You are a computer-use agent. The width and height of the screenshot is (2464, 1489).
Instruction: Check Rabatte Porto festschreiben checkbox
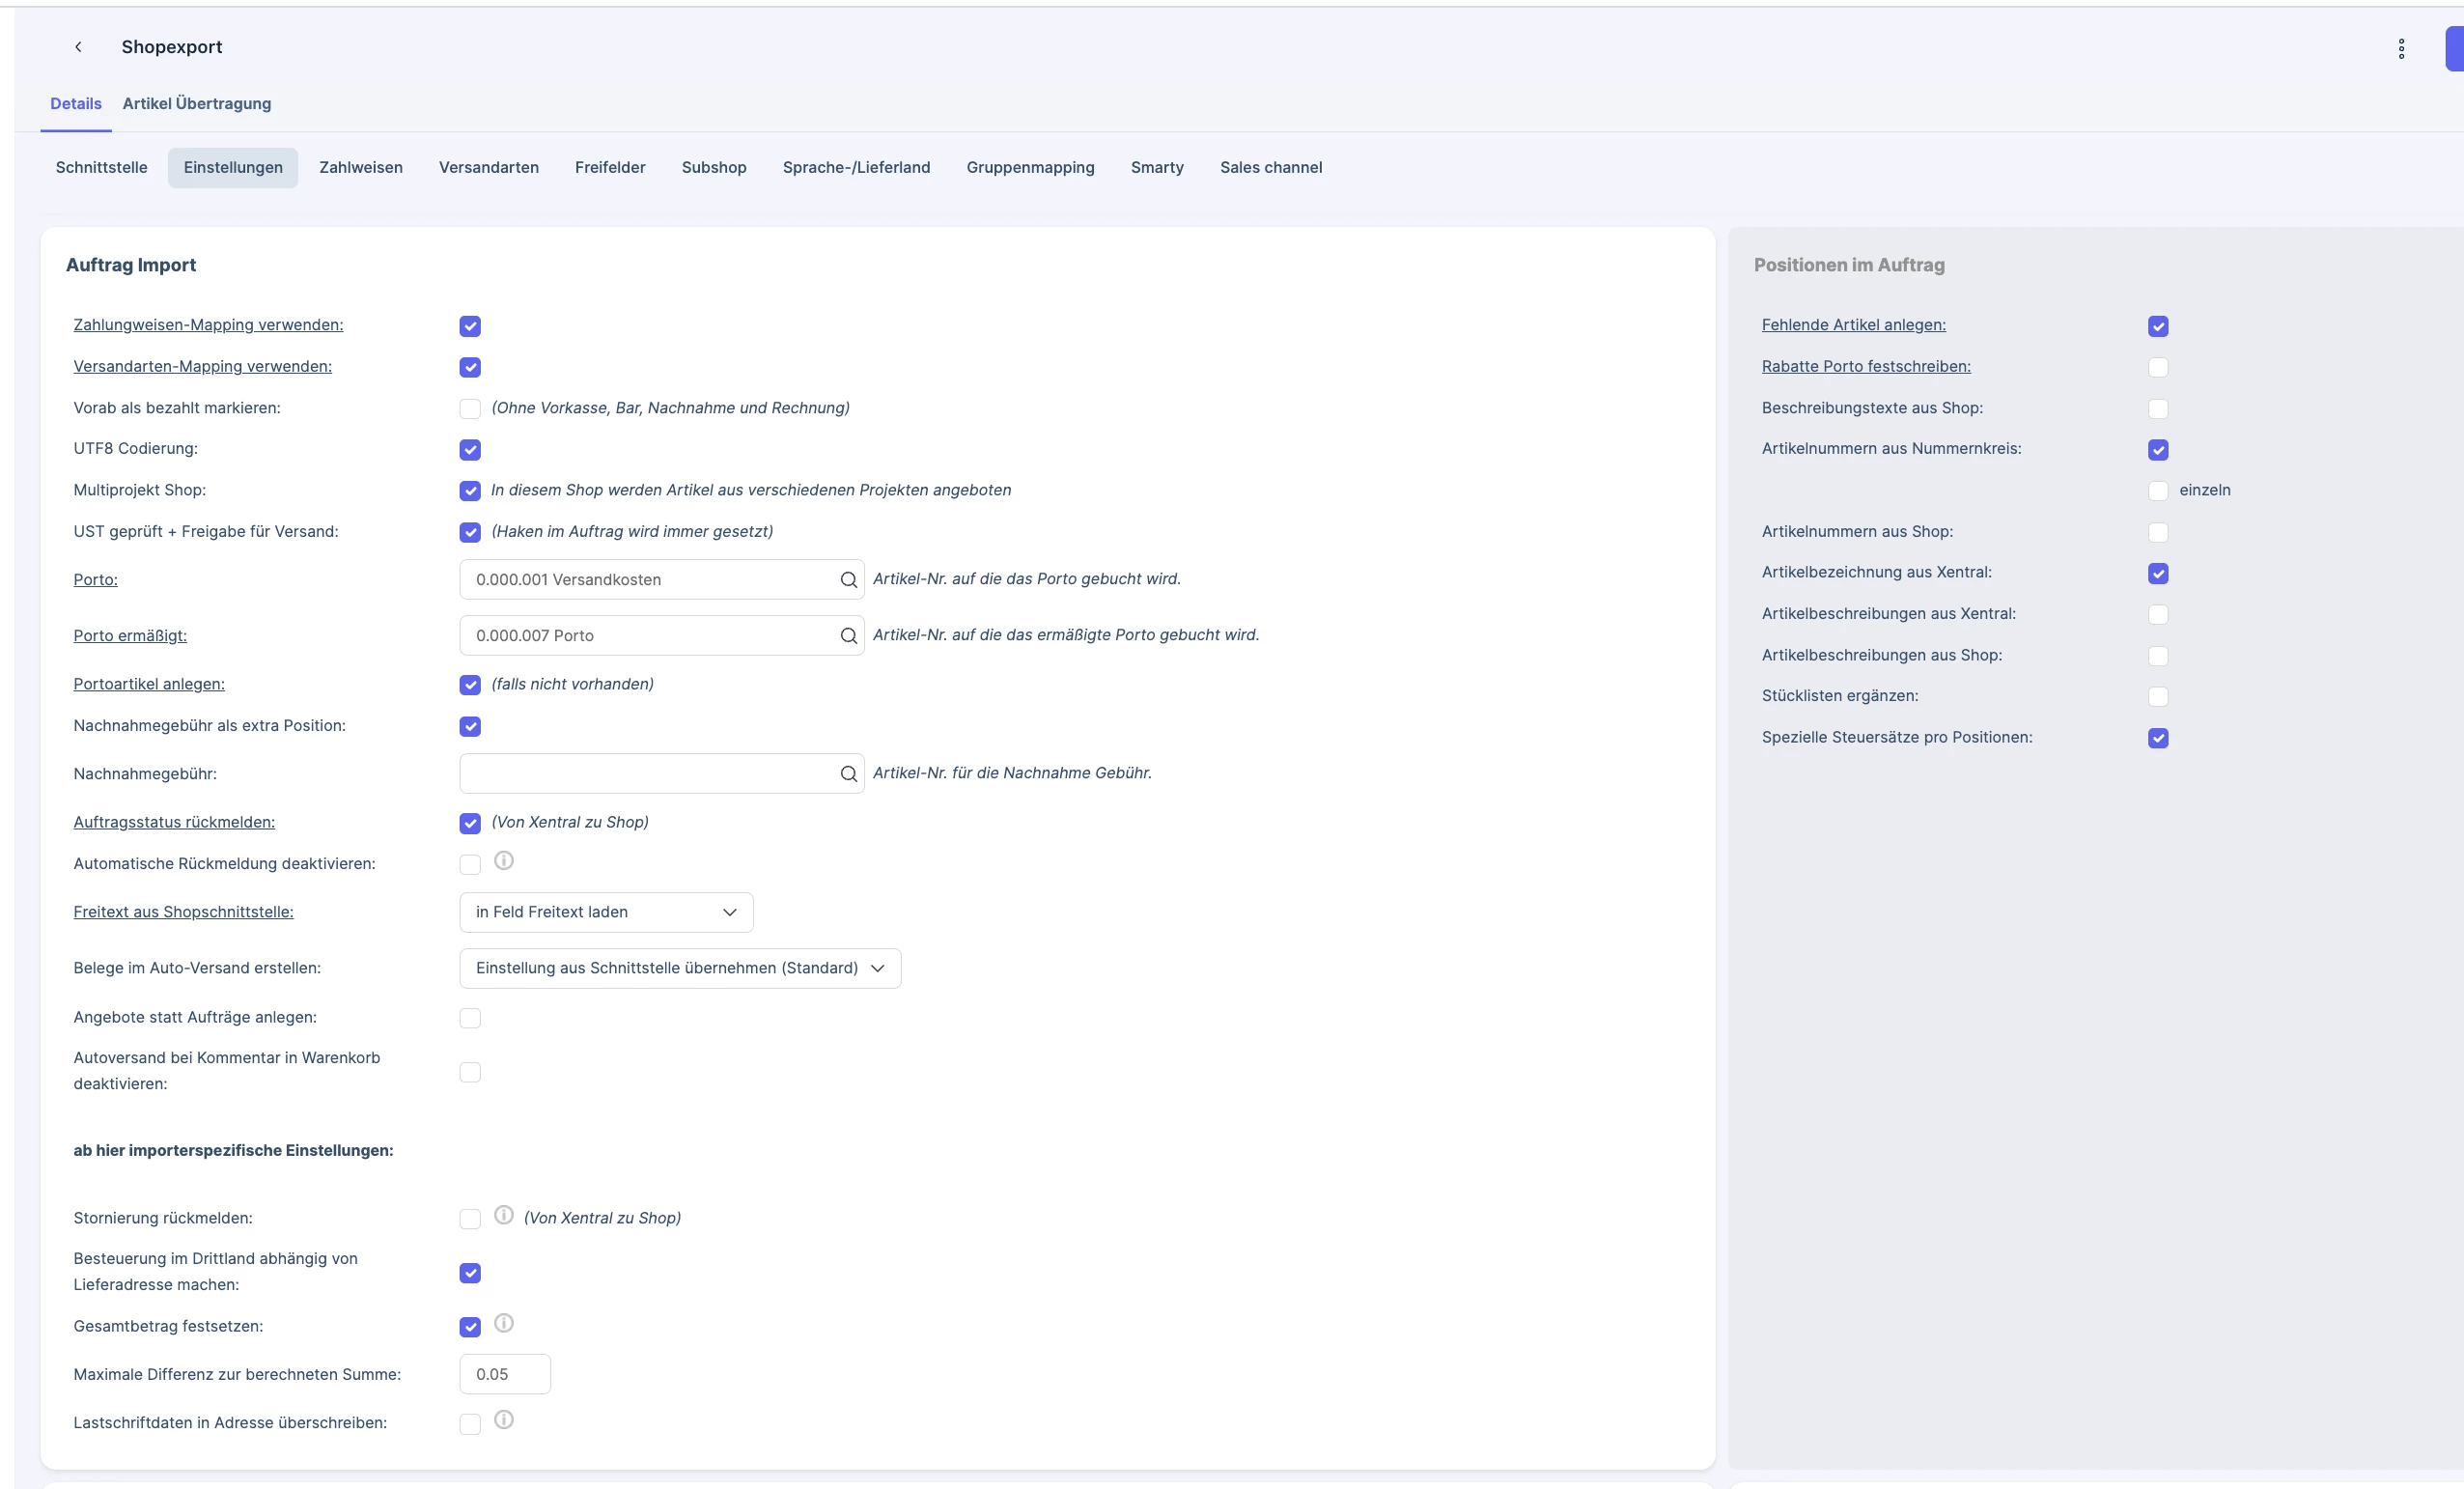click(2158, 367)
